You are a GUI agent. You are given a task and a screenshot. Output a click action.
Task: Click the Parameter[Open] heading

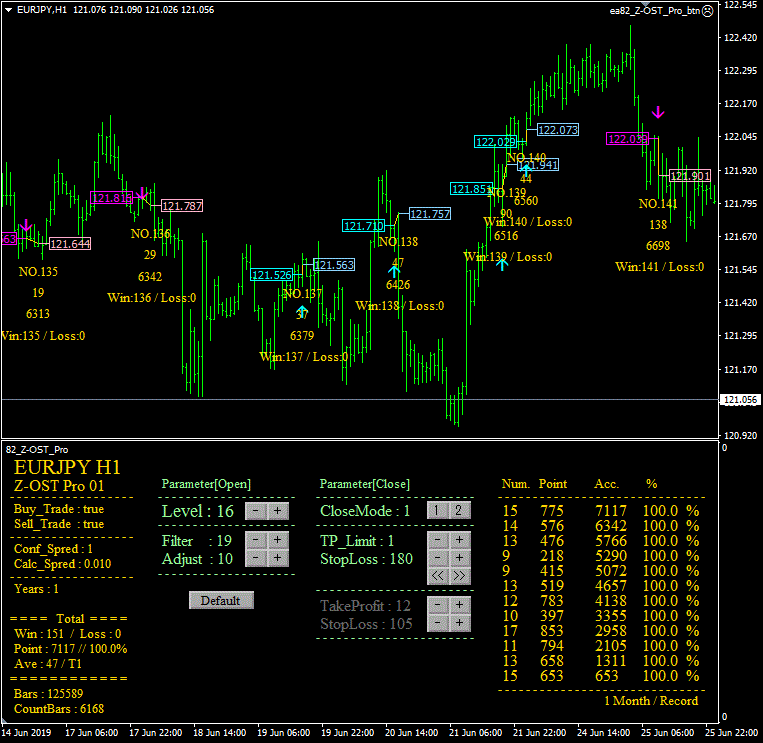[206, 484]
